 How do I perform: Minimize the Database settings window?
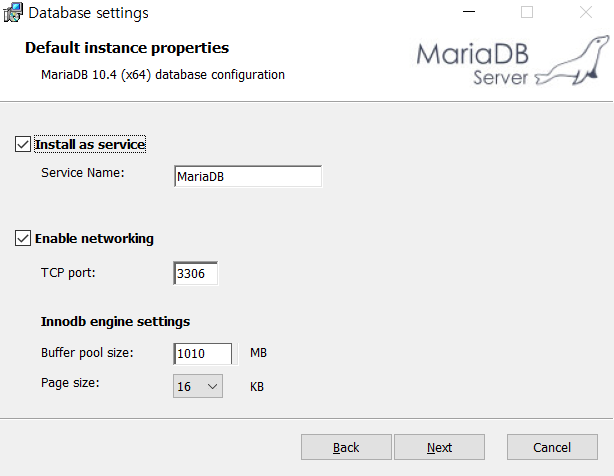click(x=469, y=12)
